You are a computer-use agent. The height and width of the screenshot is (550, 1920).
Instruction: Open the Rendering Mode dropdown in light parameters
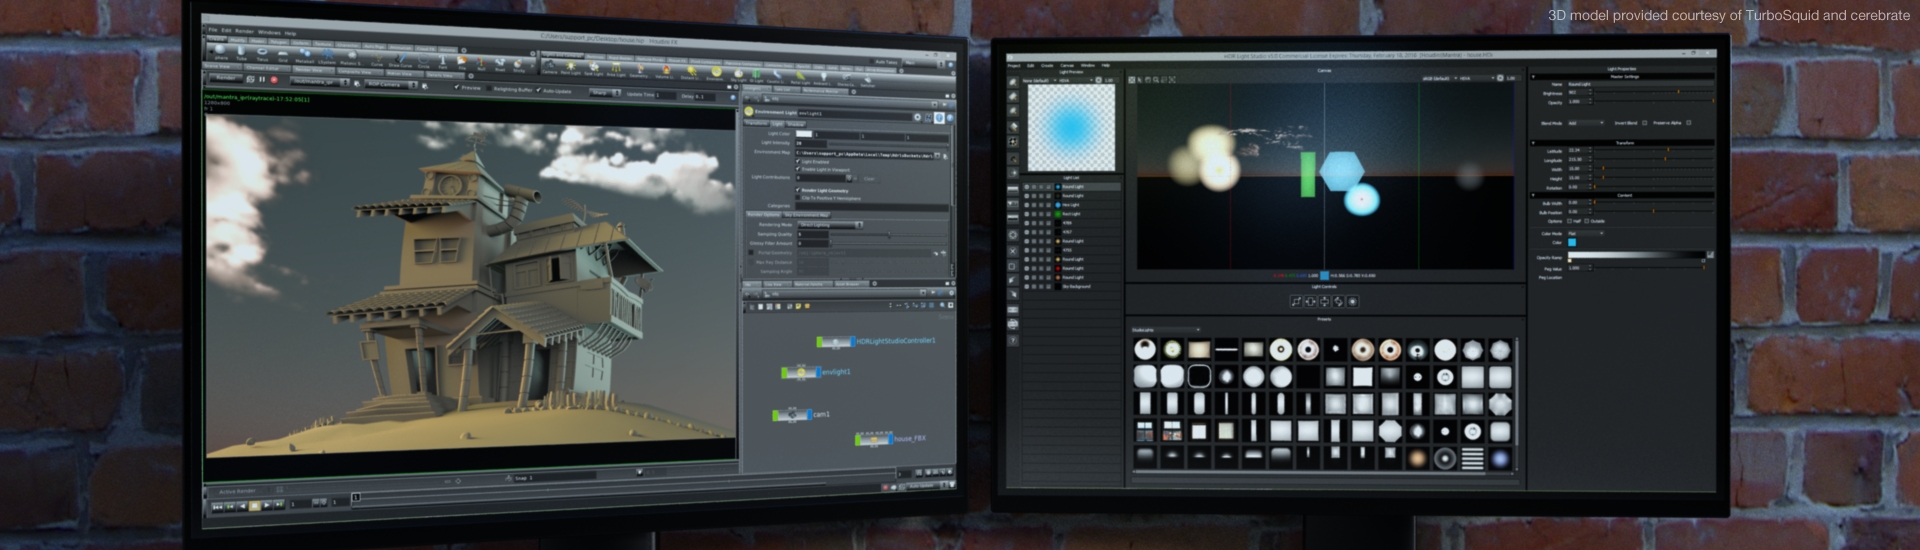tap(830, 225)
